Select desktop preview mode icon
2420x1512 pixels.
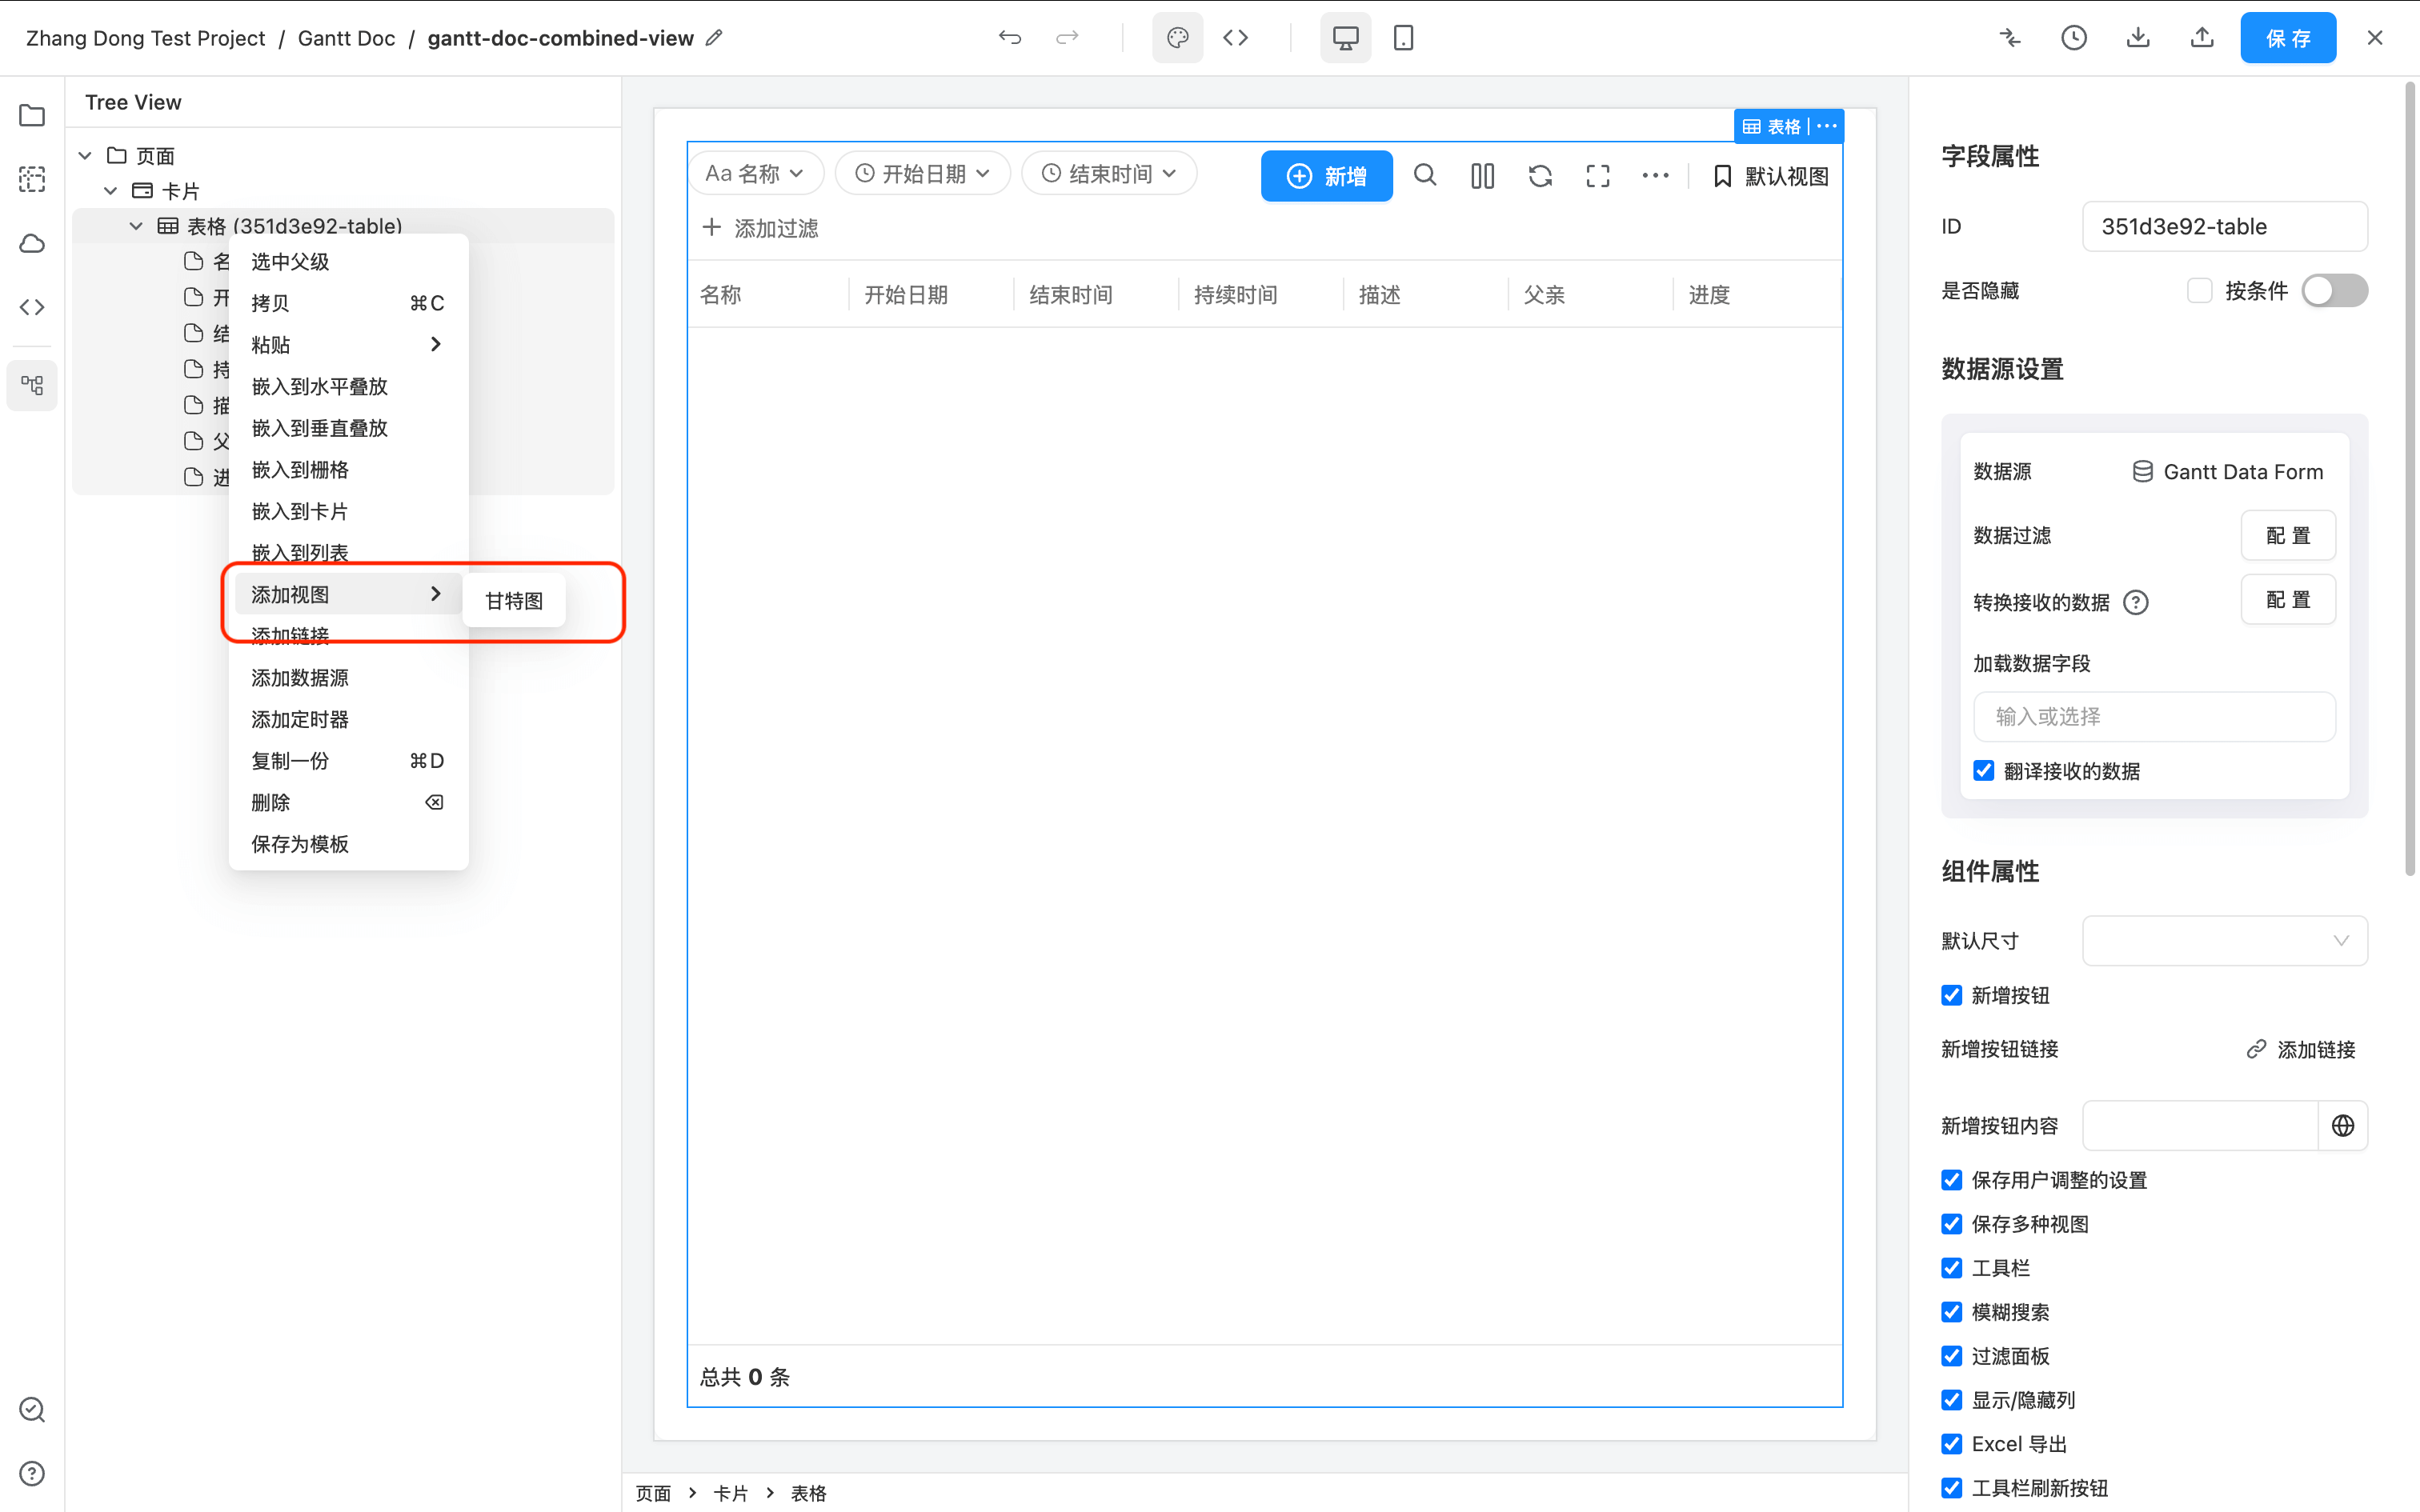click(1345, 38)
